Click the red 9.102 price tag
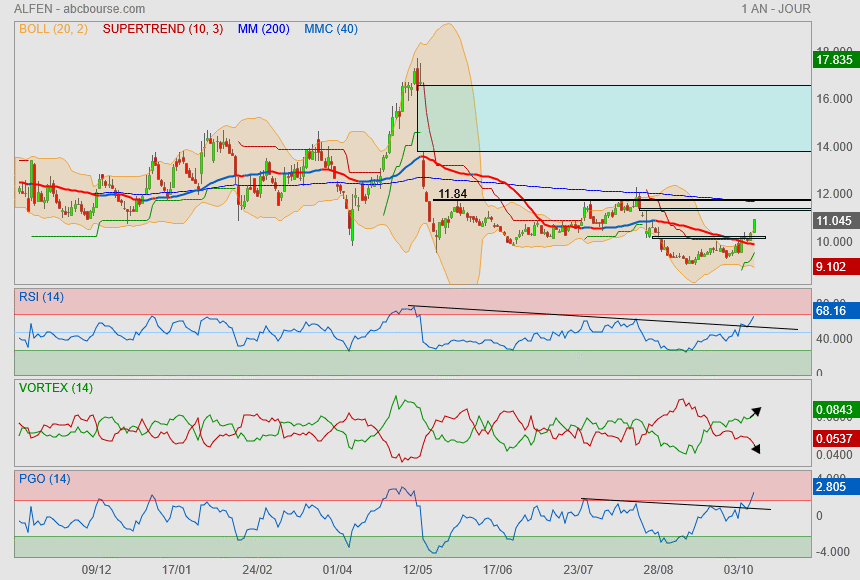 pos(833,267)
